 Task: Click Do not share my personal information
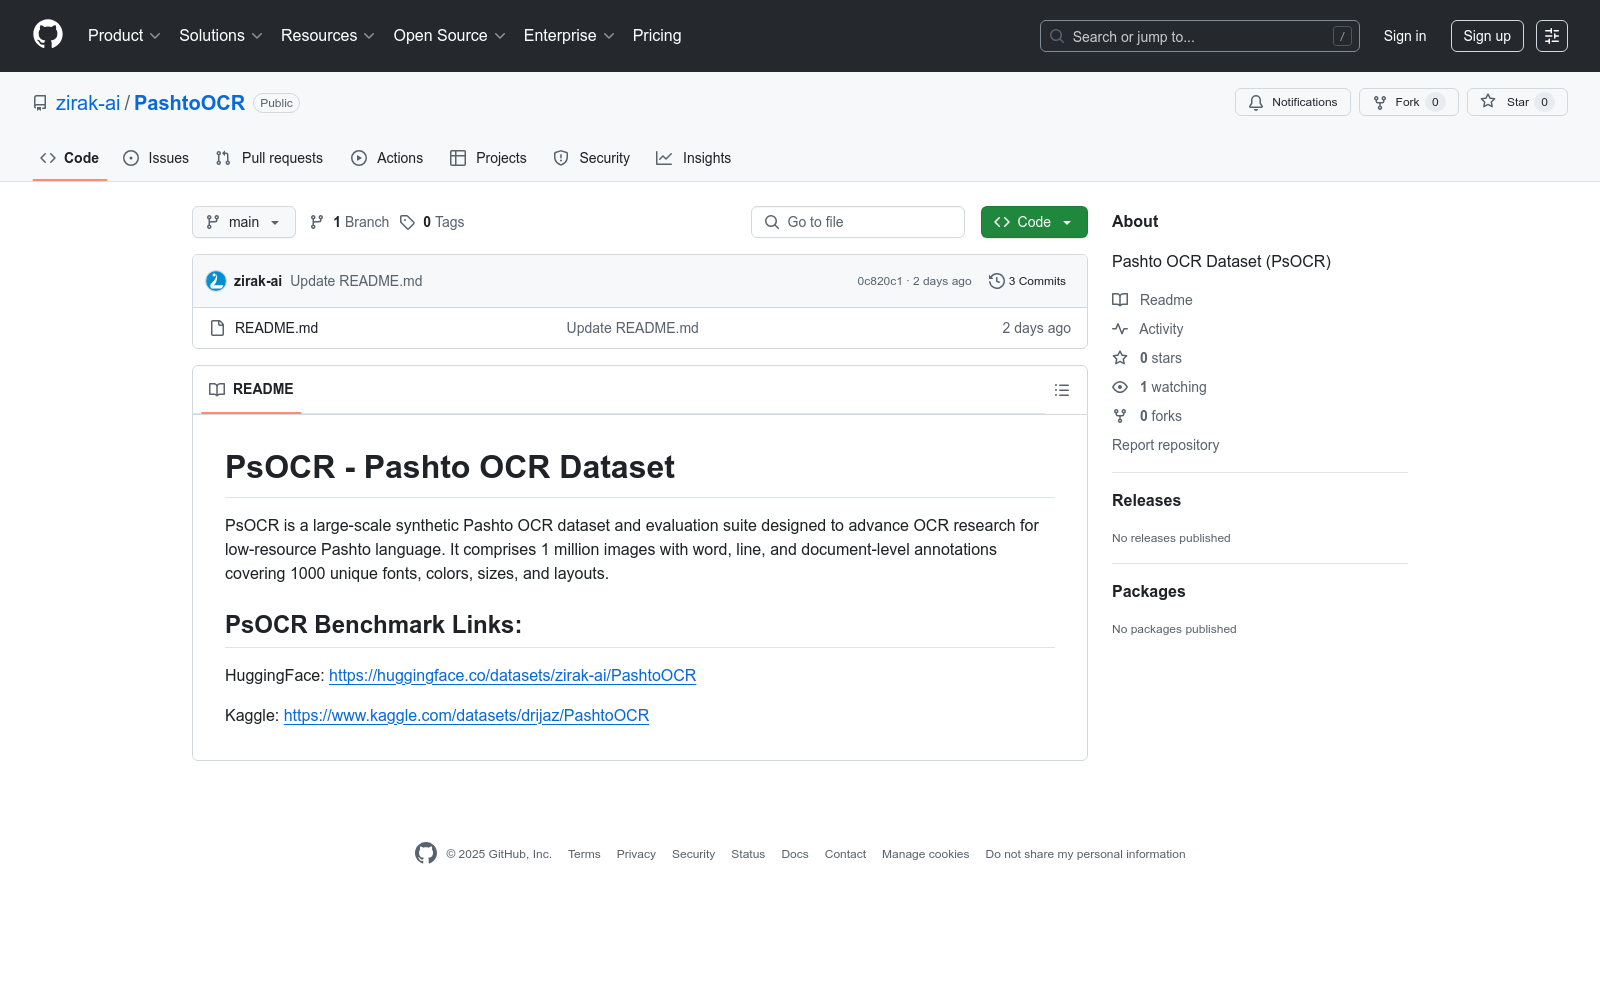click(x=1085, y=854)
